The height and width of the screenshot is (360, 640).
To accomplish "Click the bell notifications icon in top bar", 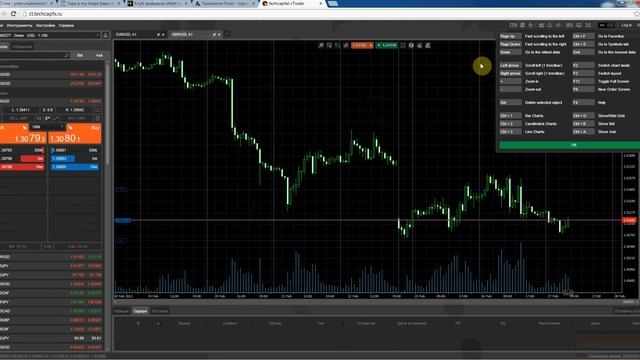I will click(550, 25).
